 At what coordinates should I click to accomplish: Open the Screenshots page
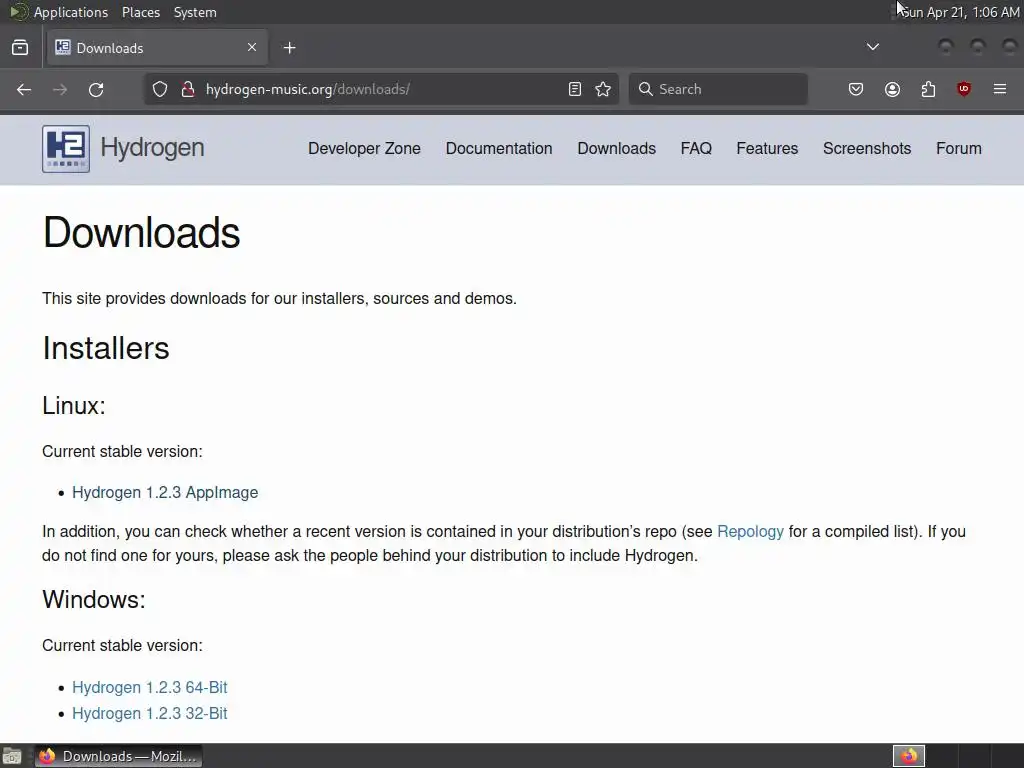[867, 148]
